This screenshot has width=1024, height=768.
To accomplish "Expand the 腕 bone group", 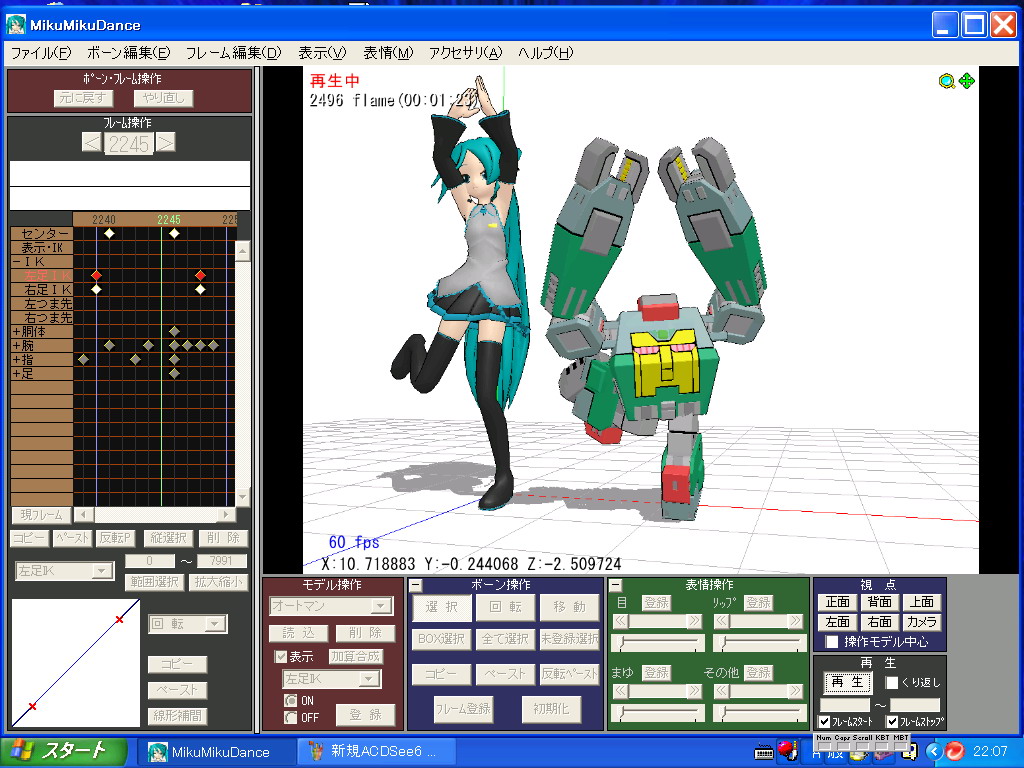I will point(16,345).
